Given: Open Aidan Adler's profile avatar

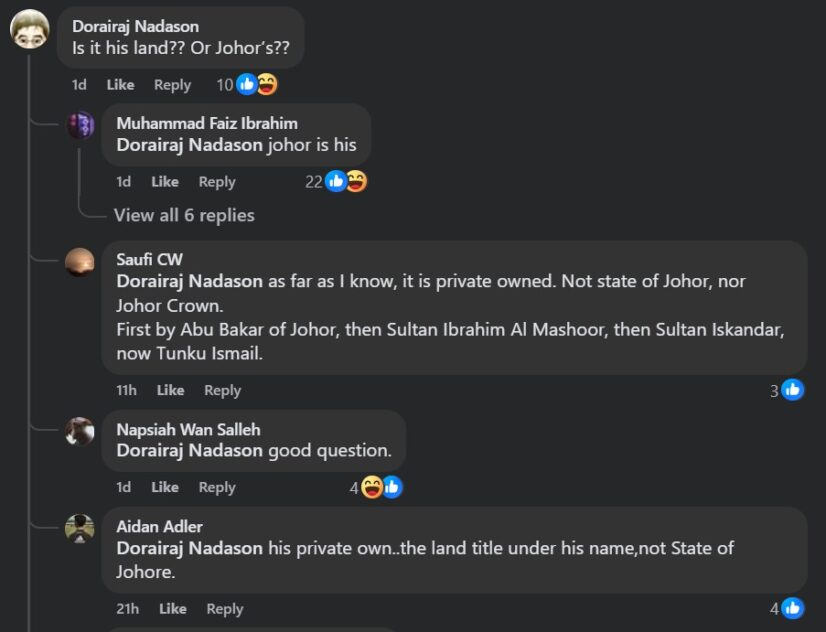Looking at the screenshot, I should coord(80,528).
